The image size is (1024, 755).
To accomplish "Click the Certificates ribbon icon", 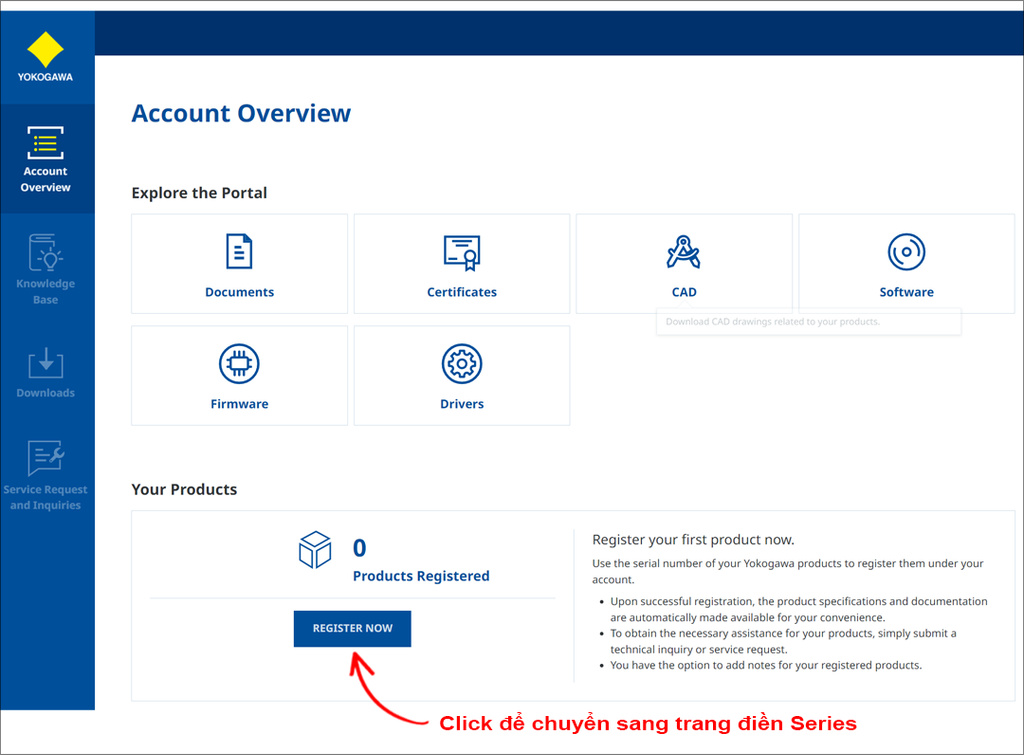I will pyautogui.click(x=461, y=251).
